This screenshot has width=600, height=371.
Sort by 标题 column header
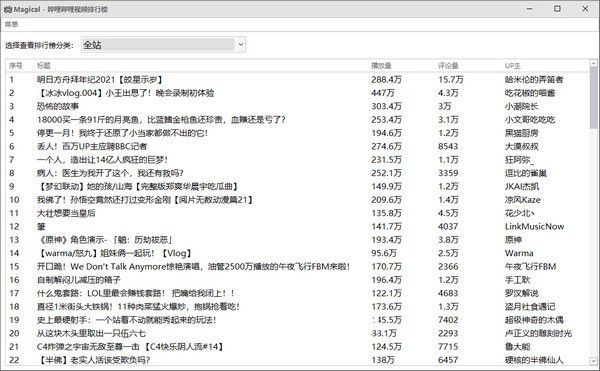pos(44,66)
